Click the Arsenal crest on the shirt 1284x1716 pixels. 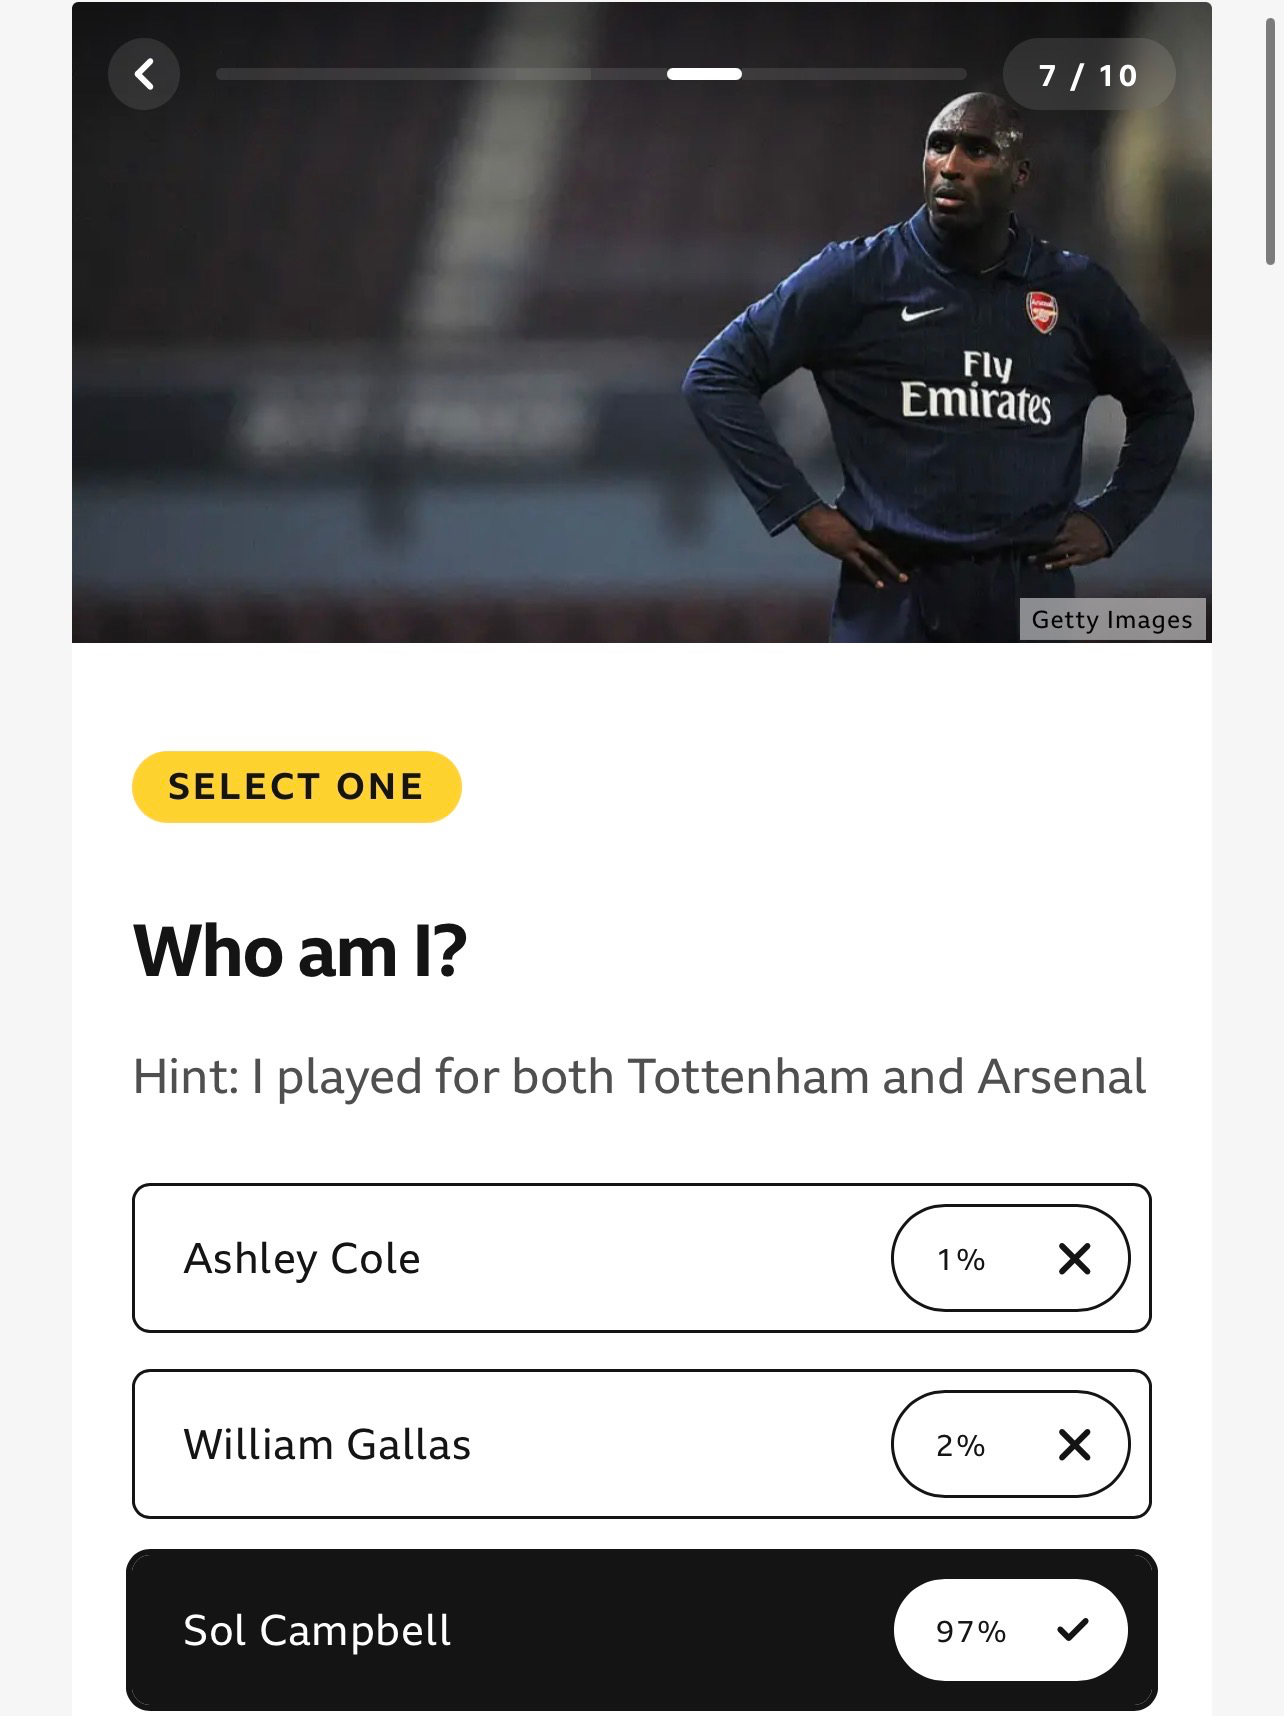[1042, 312]
